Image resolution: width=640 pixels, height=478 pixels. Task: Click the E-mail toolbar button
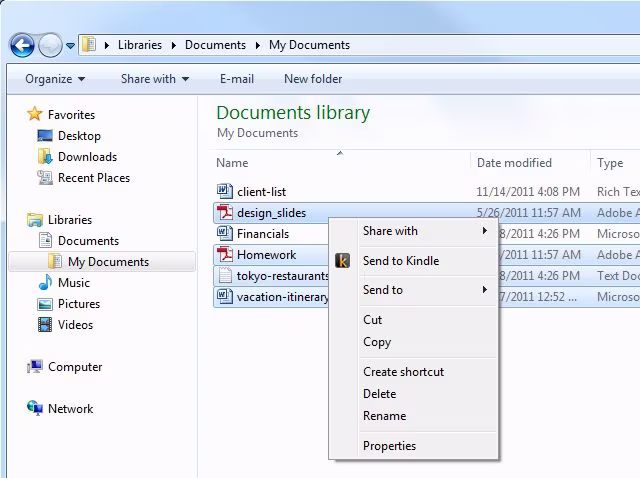click(x=237, y=79)
